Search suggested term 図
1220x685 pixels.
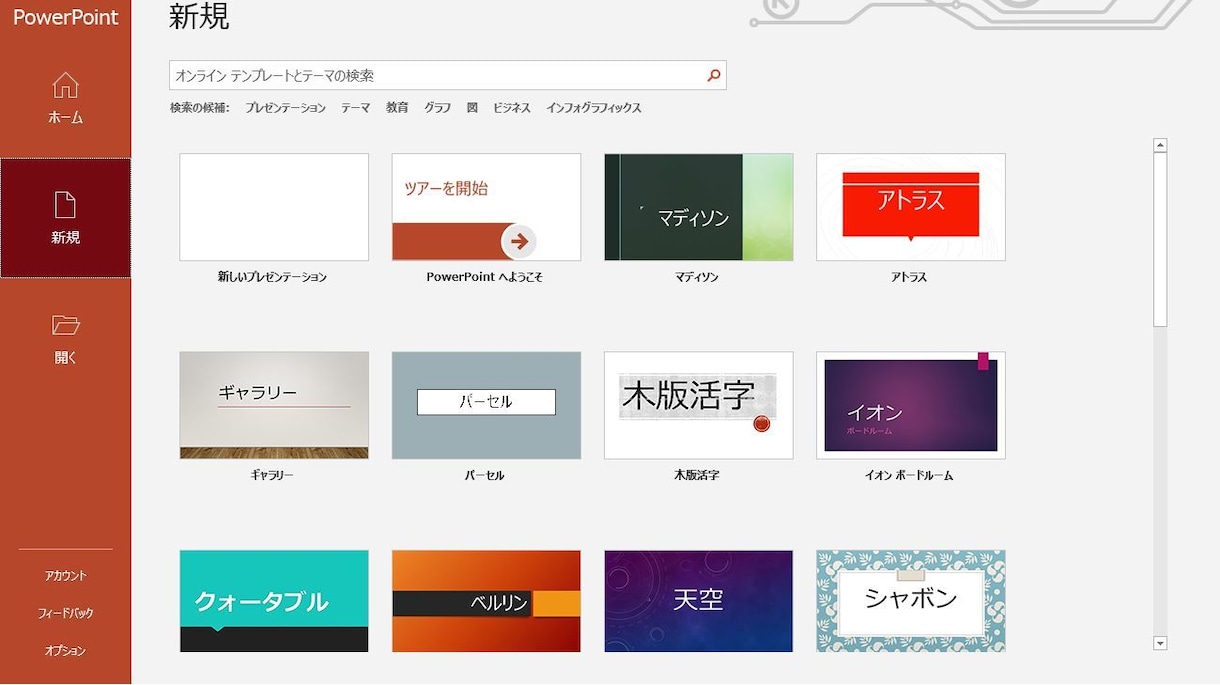472,108
